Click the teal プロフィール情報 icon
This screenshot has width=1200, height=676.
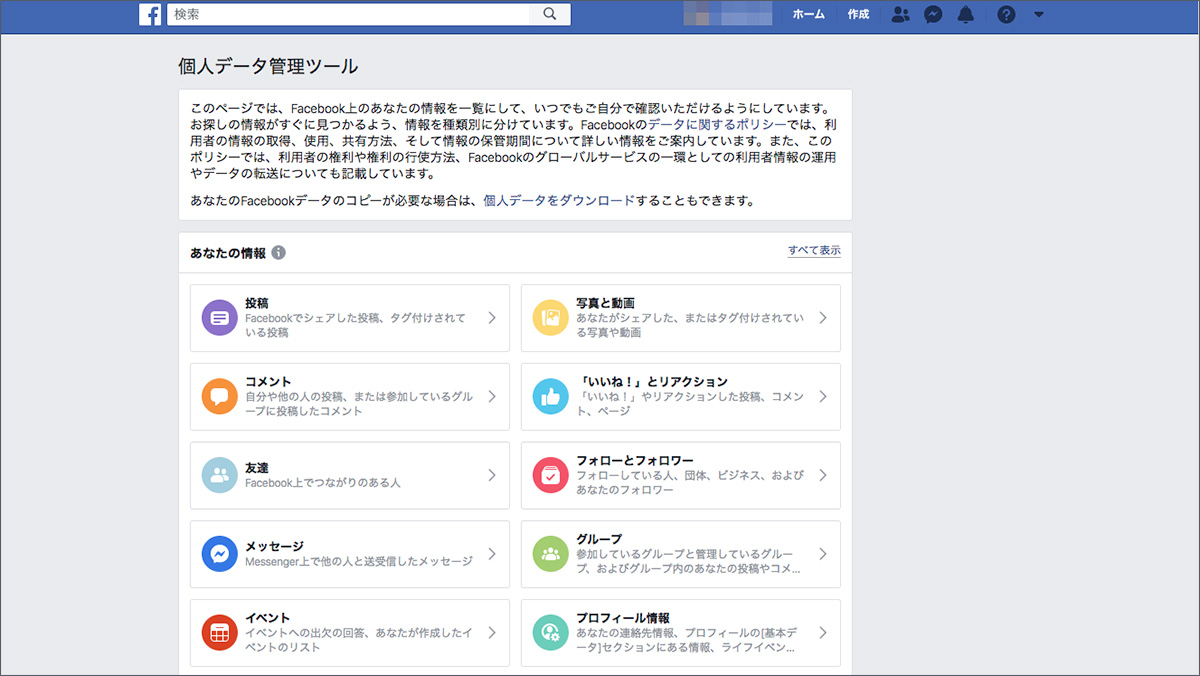[551, 633]
